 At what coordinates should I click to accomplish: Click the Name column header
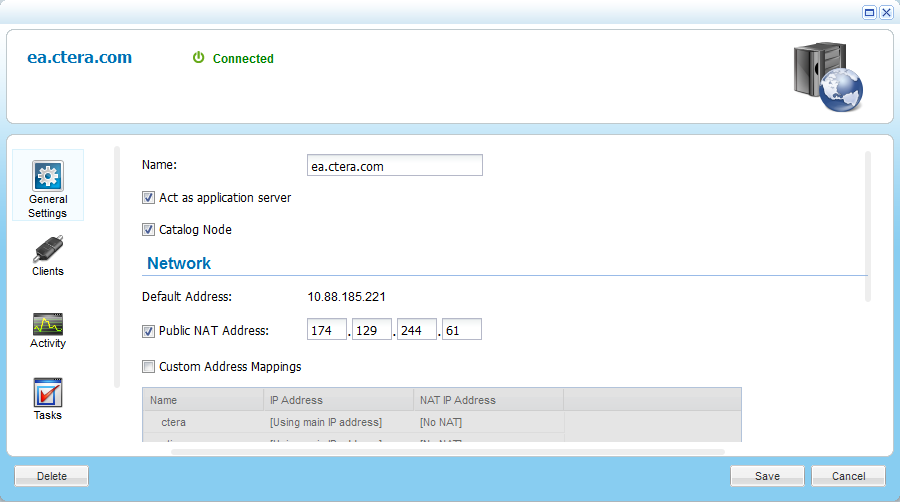pos(203,400)
